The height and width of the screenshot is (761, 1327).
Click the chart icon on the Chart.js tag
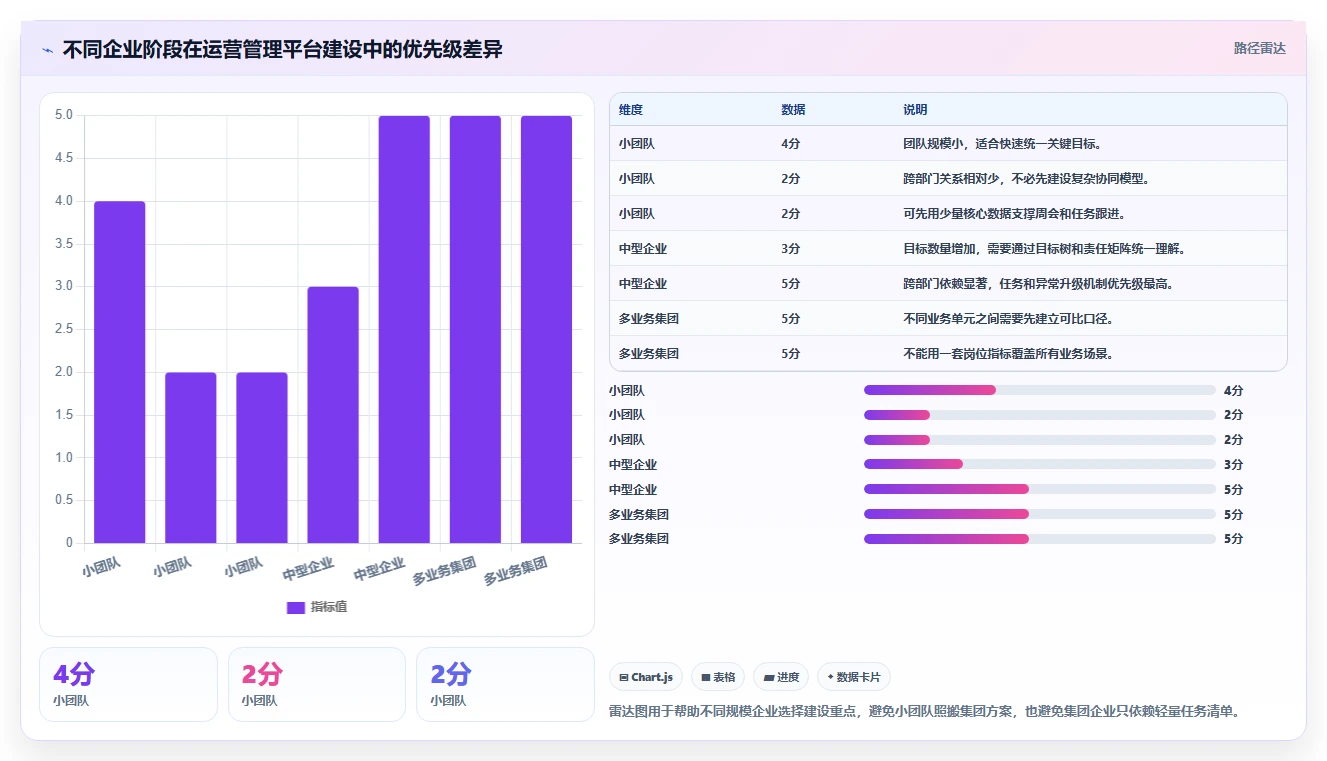tap(624, 677)
